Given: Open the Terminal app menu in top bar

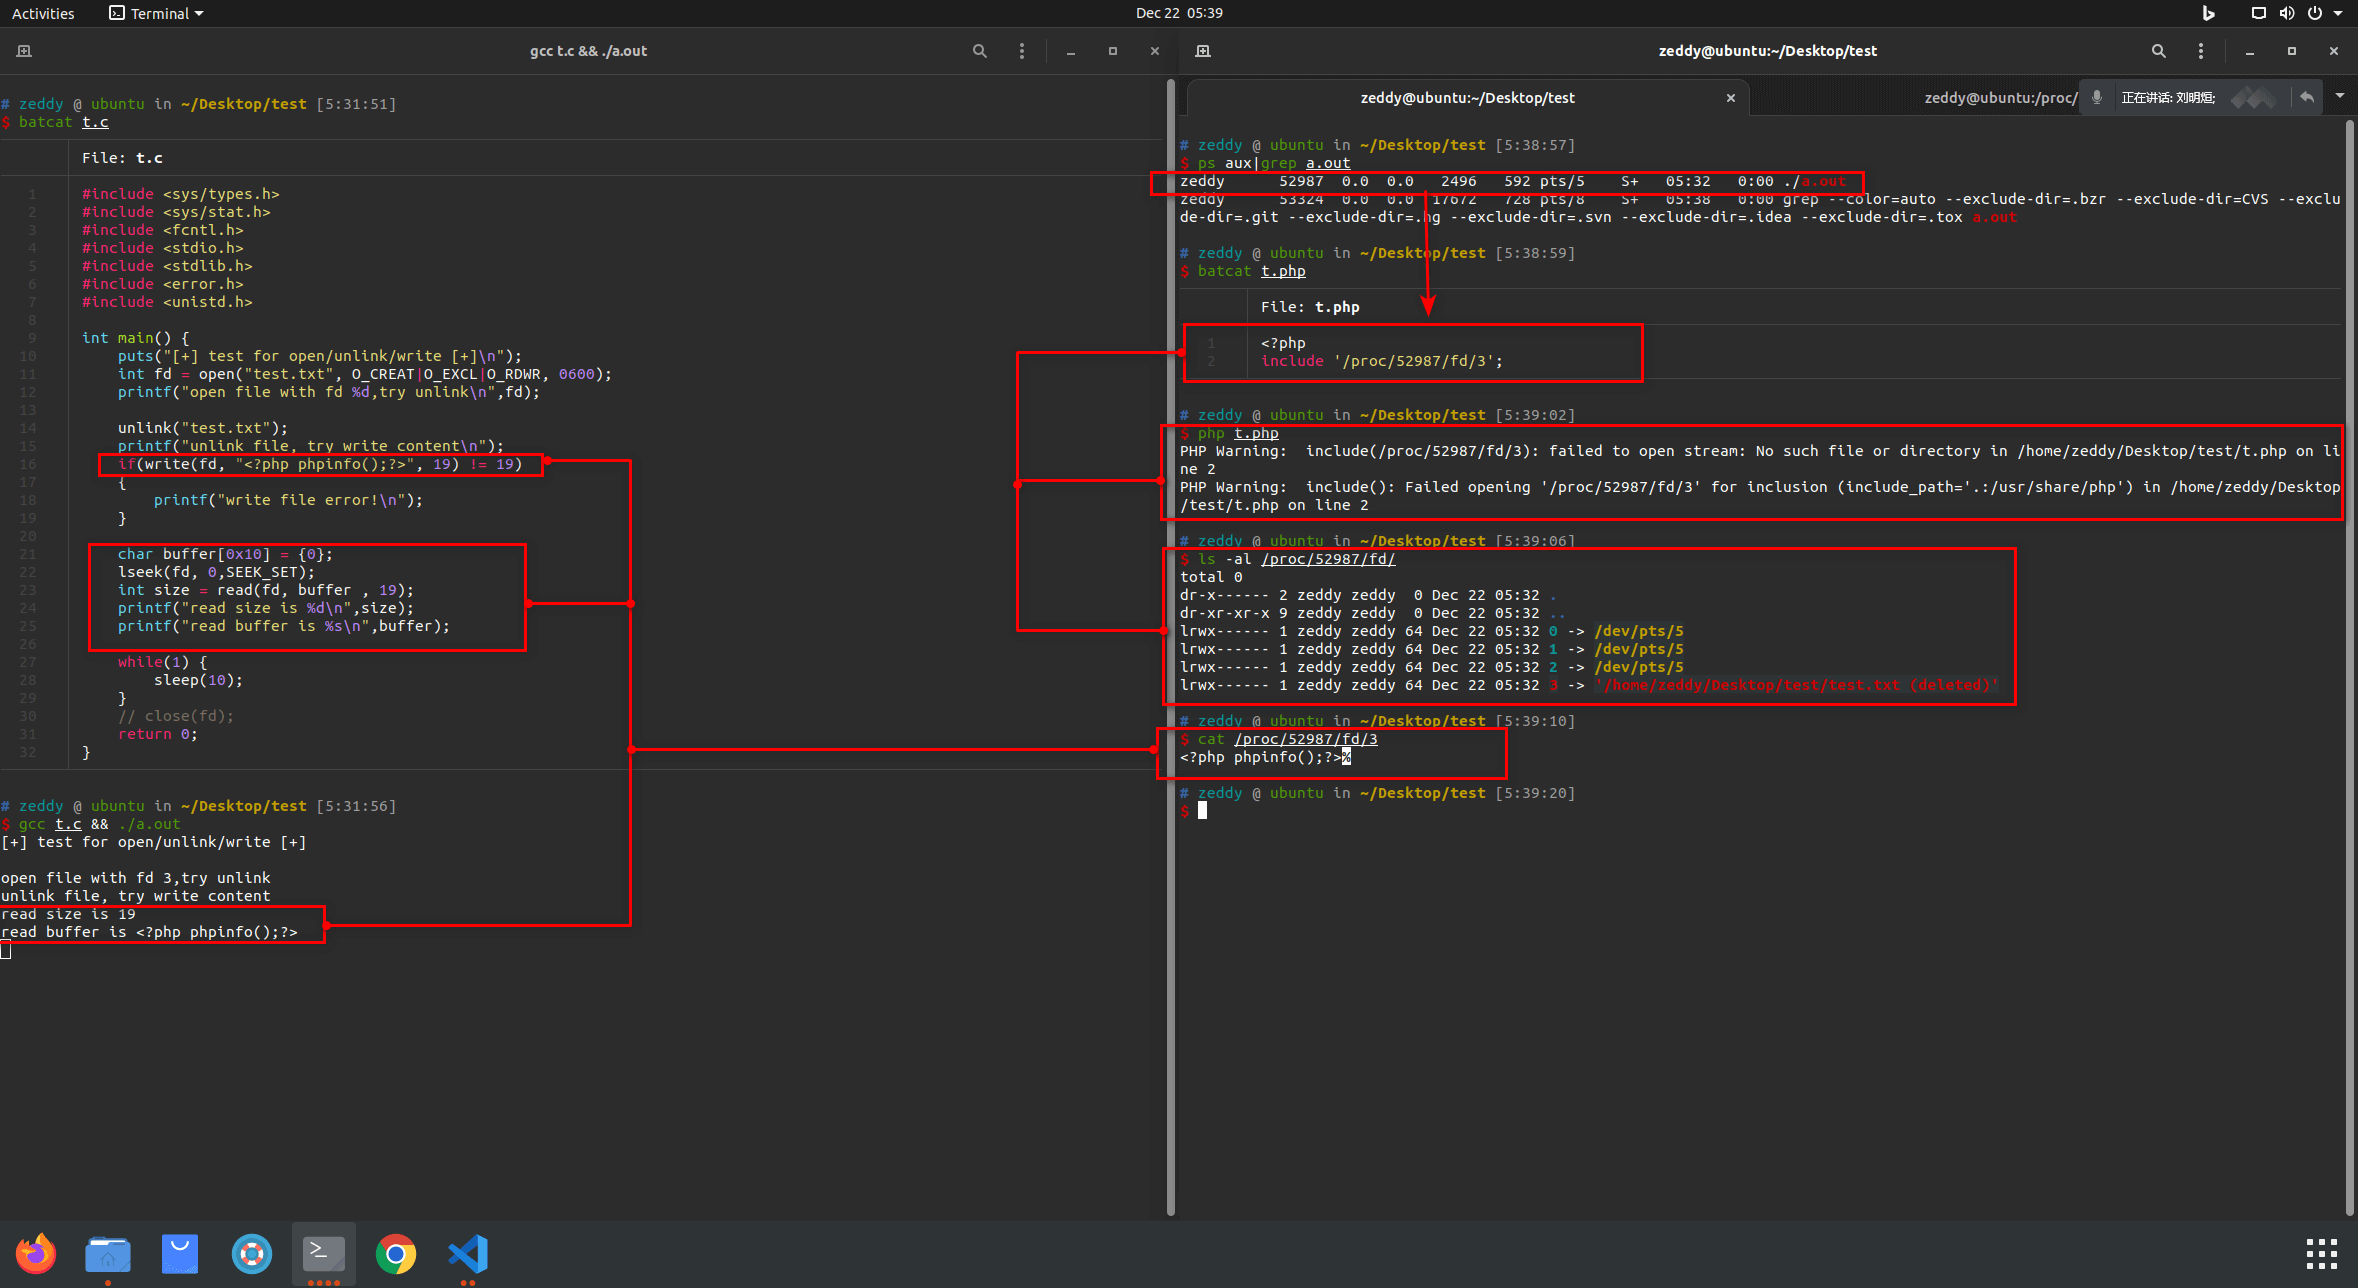Looking at the screenshot, I should click(156, 13).
